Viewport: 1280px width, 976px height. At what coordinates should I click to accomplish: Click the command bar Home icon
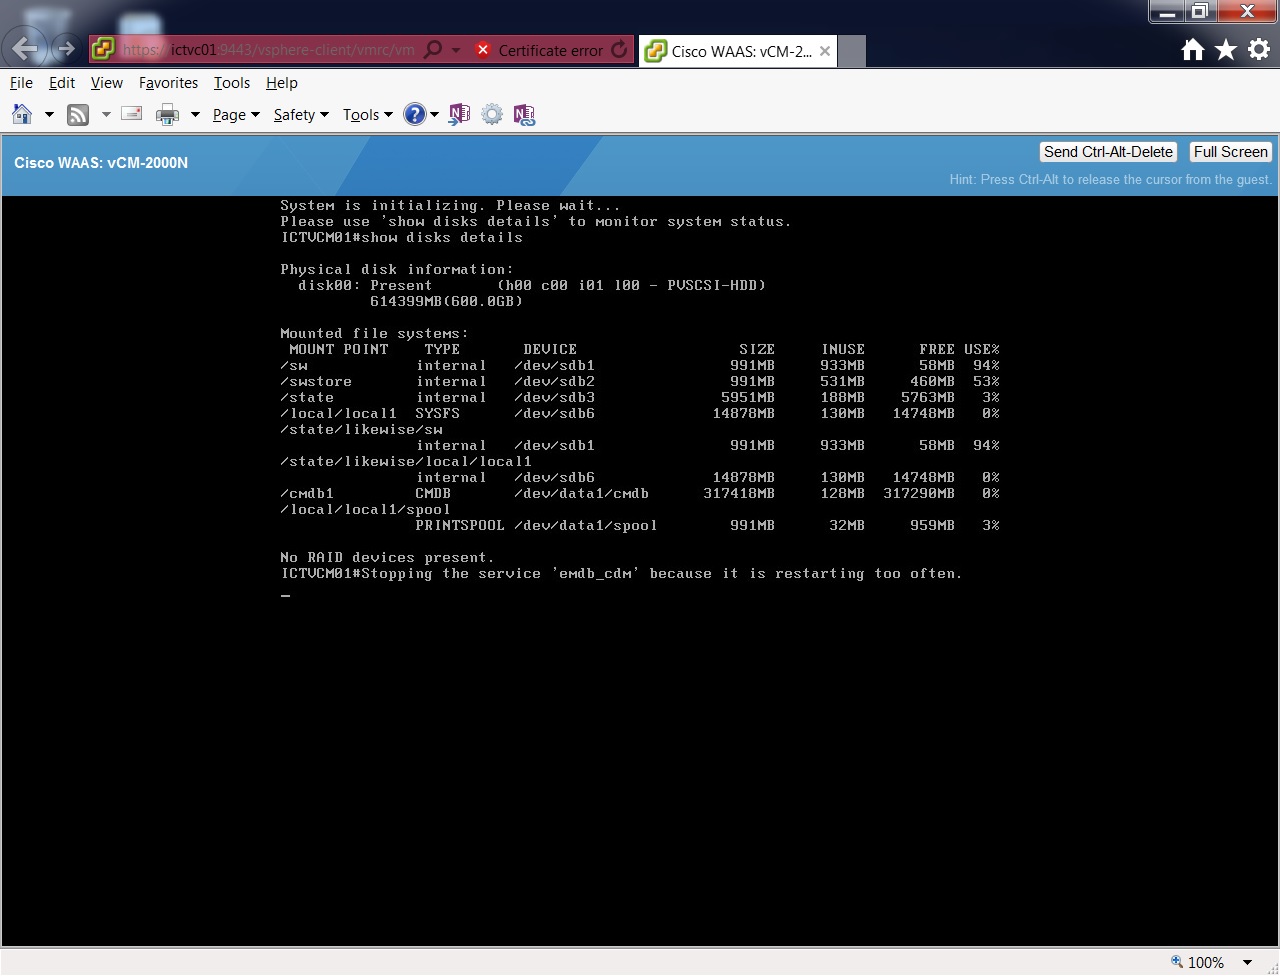[x=22, y=115]
